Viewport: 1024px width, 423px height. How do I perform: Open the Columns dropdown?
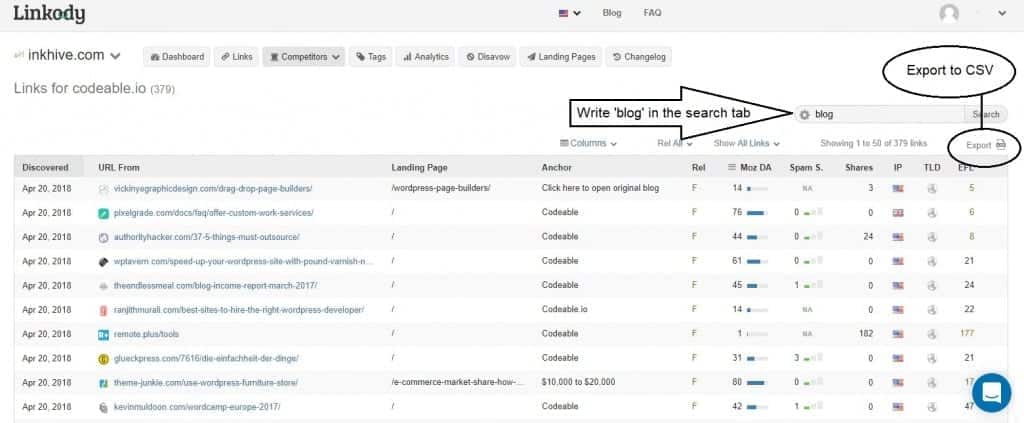tap(588, 143)
